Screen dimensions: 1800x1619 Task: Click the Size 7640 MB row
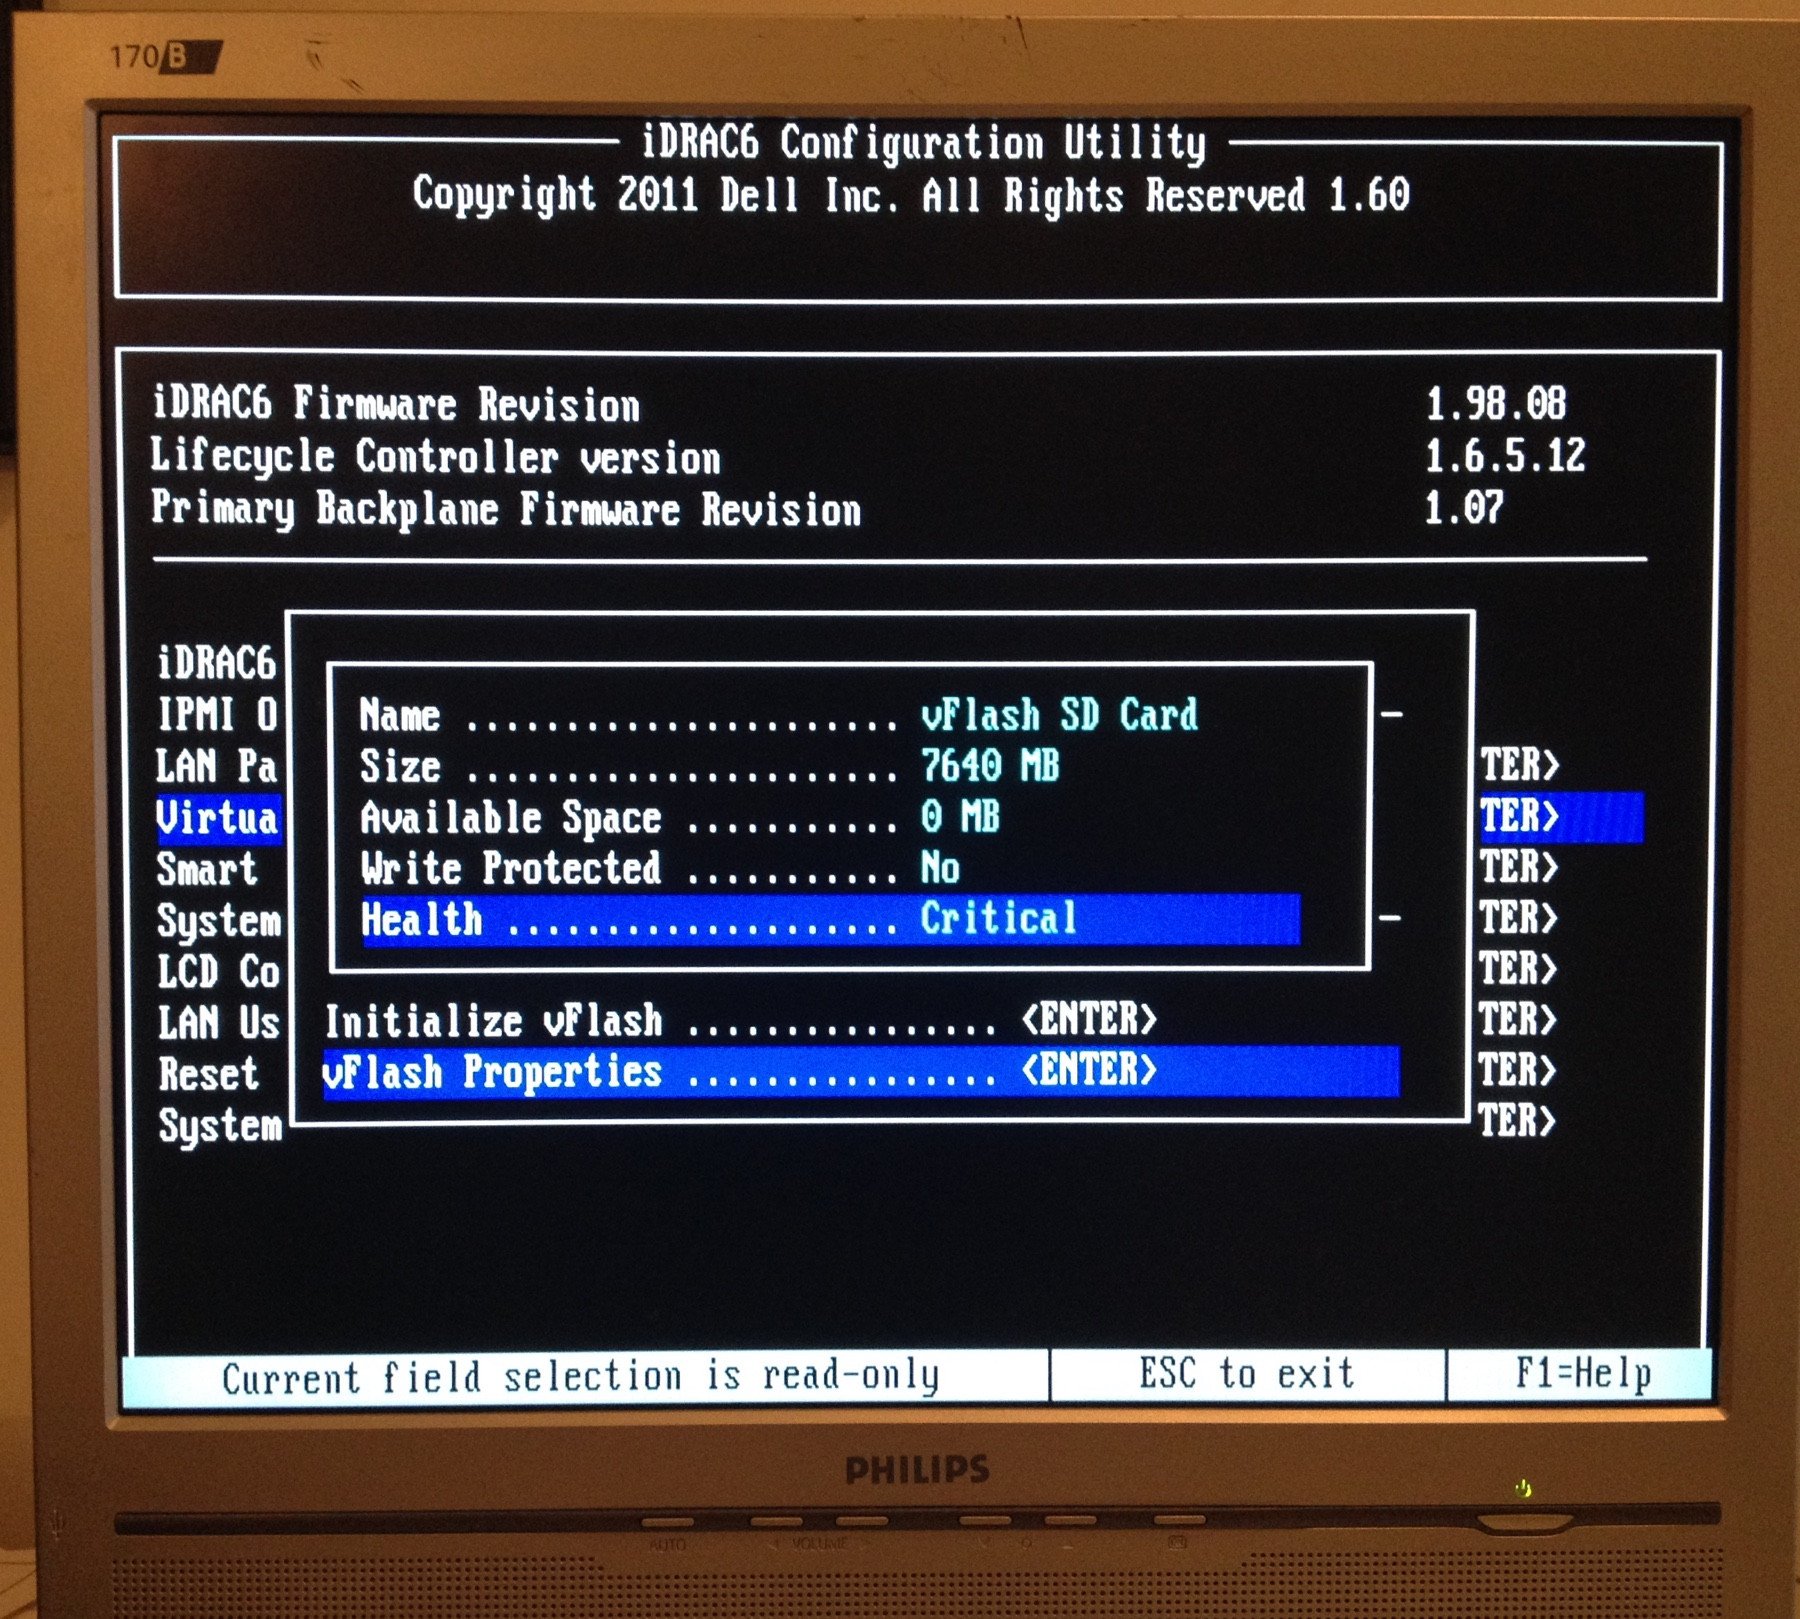709,766
